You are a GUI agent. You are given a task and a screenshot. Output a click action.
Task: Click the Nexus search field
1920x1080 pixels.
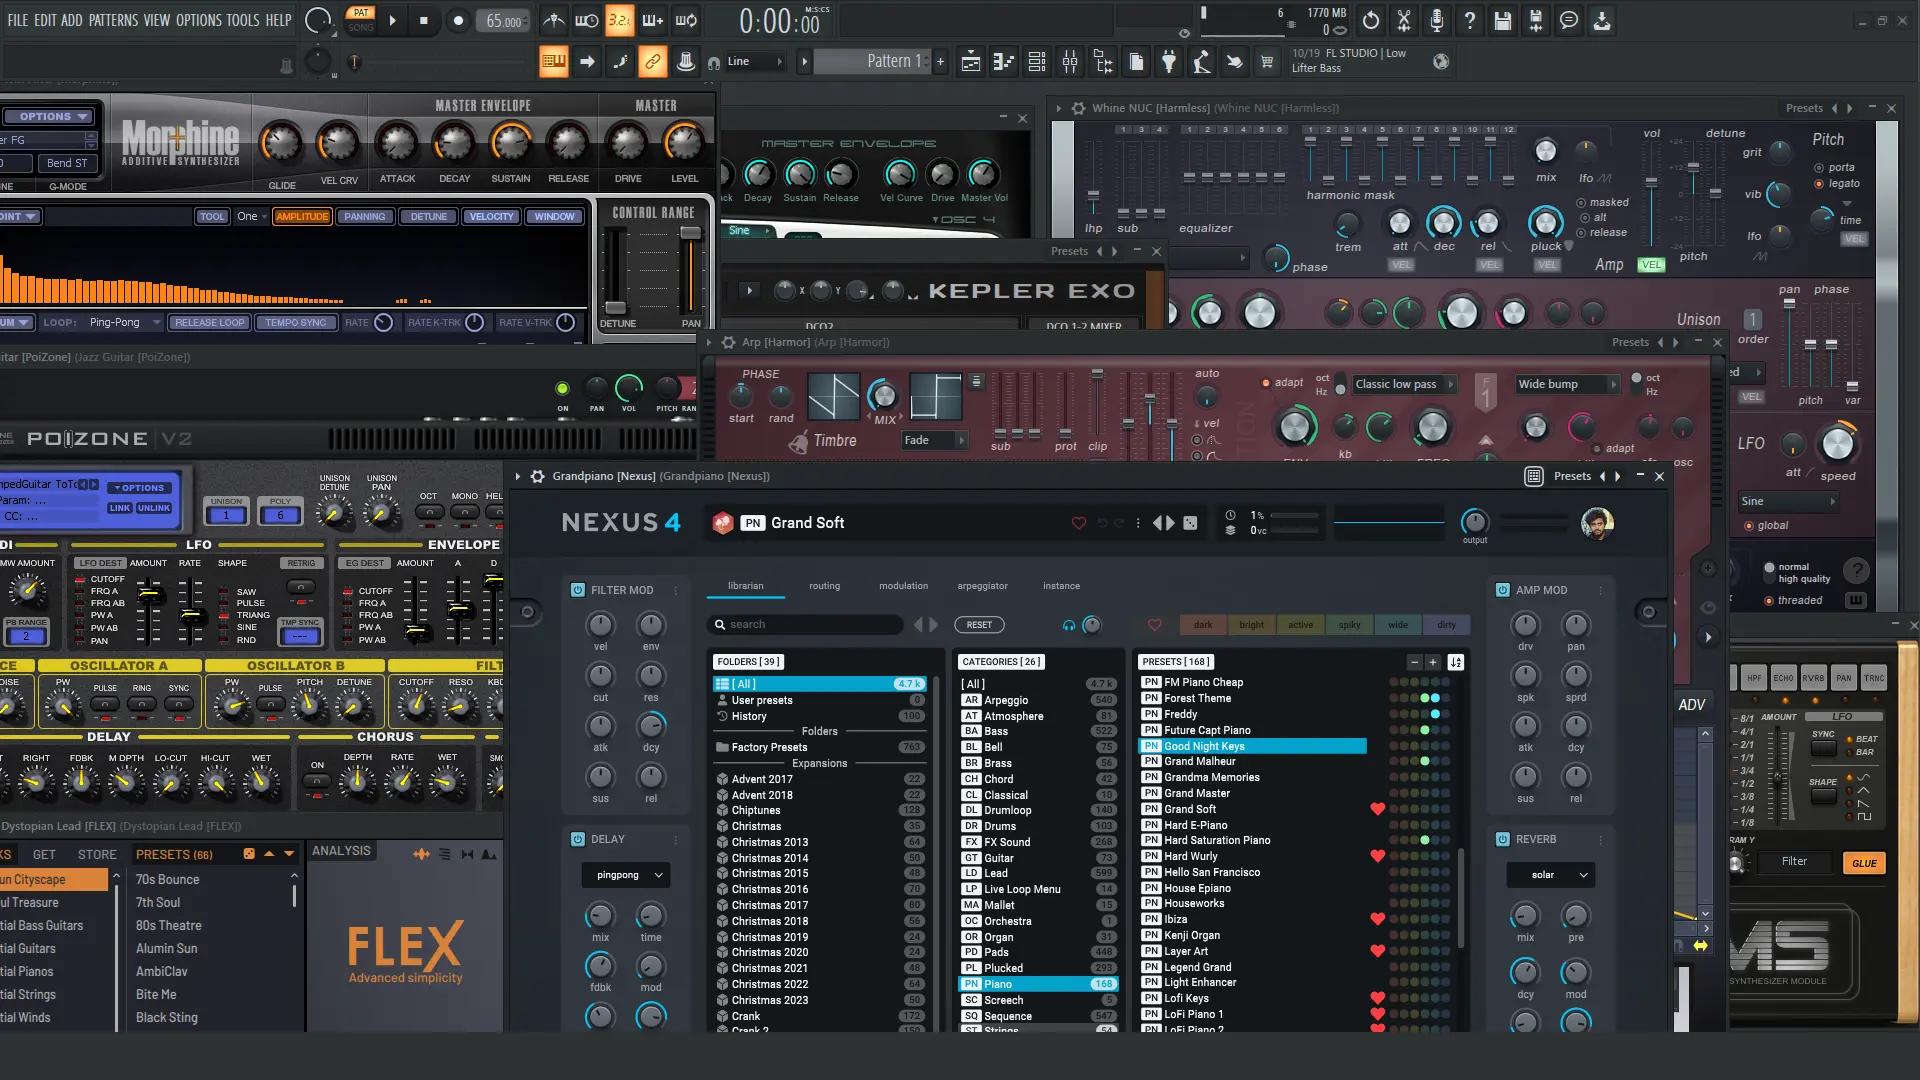click(805, 625)
